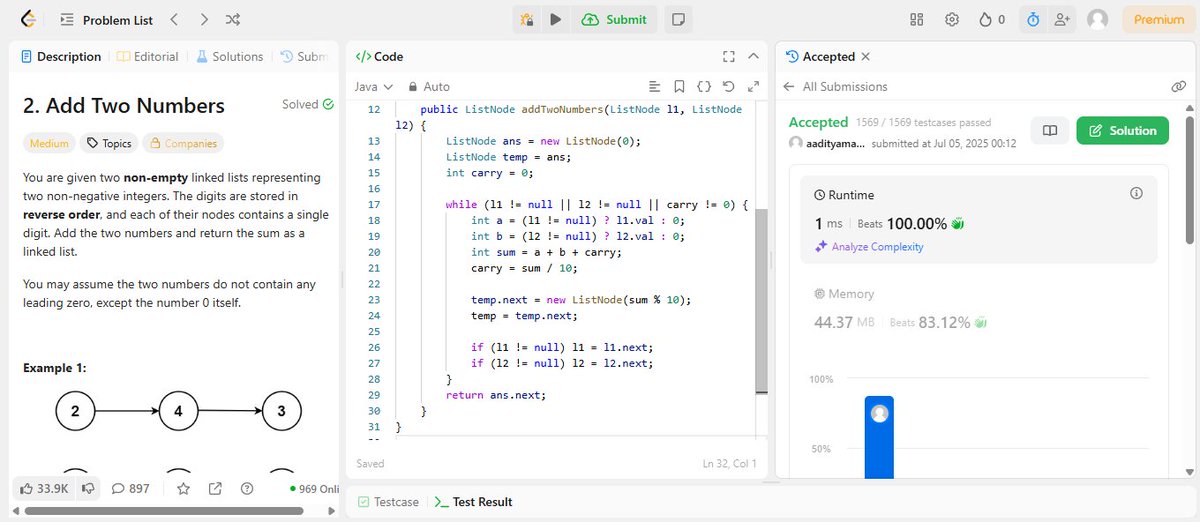1200x522 pixels.
Task: Go to previous problem arrow
Action: pos(174,19)
